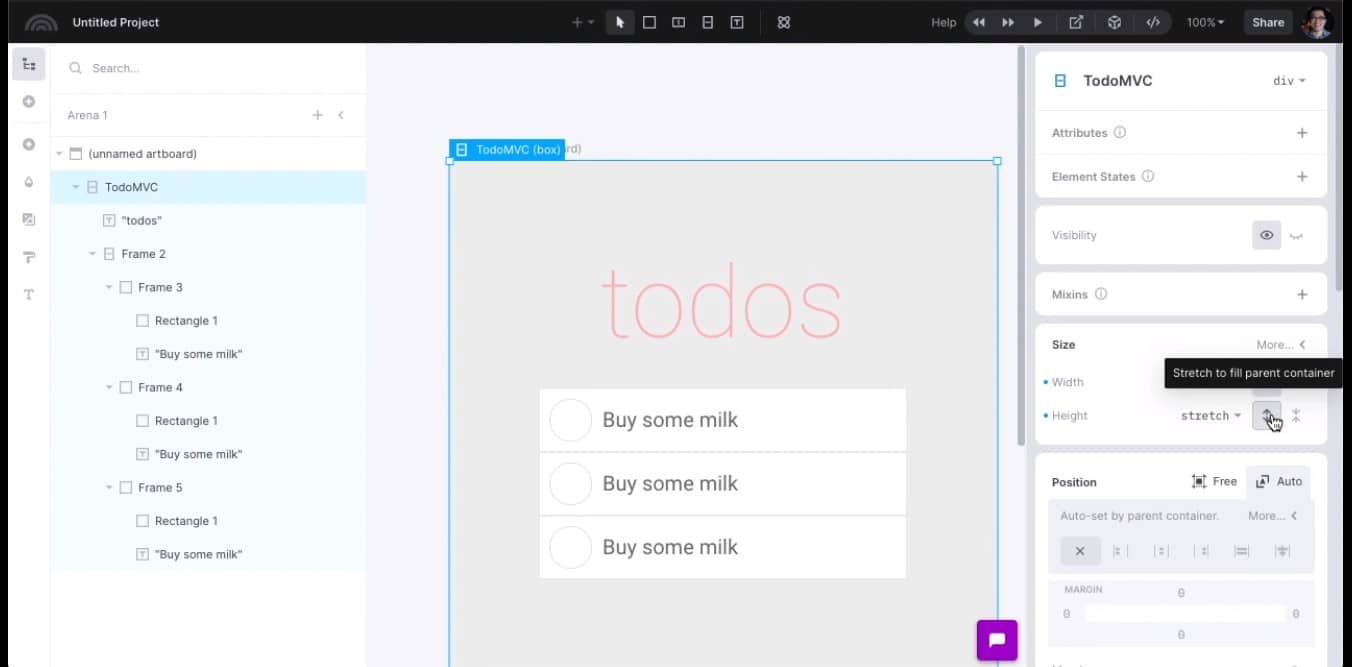Select the rectangle box tool in toolbar
This screenshot has width=1352, height=667.
point(649,22)
